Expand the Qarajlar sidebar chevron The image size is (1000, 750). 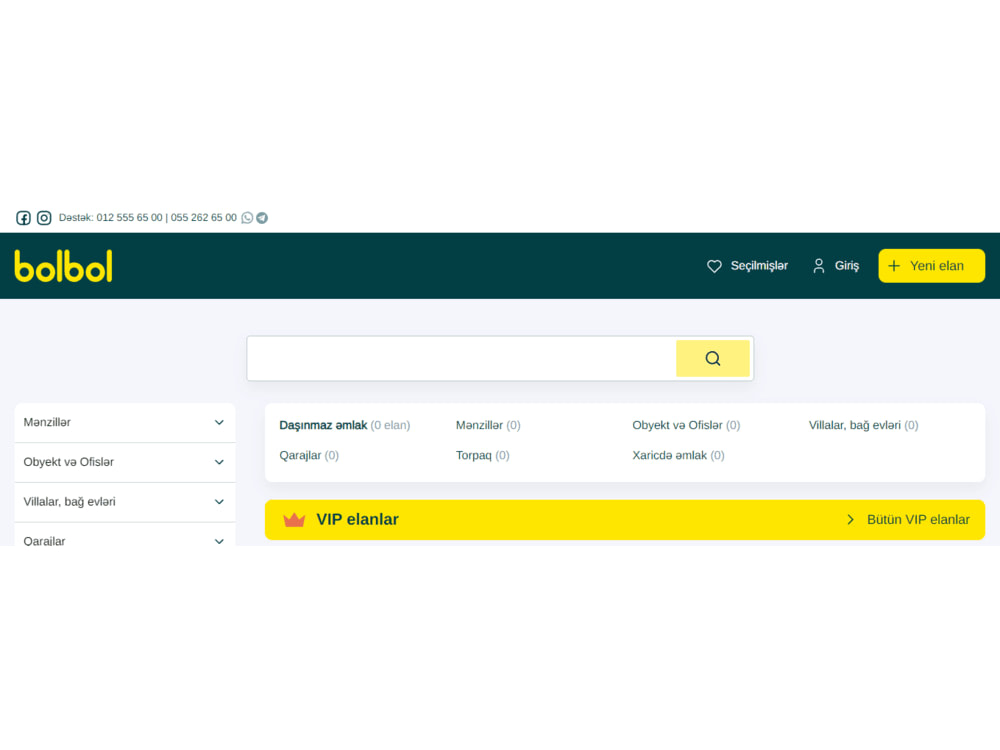click(219, 541)
